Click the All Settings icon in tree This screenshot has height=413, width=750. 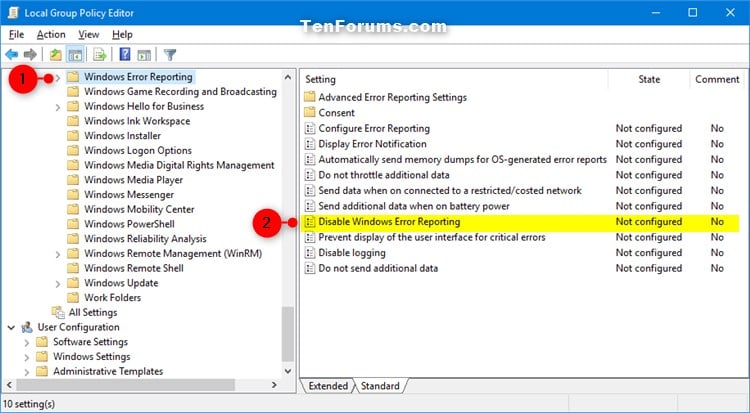point(58,313)
